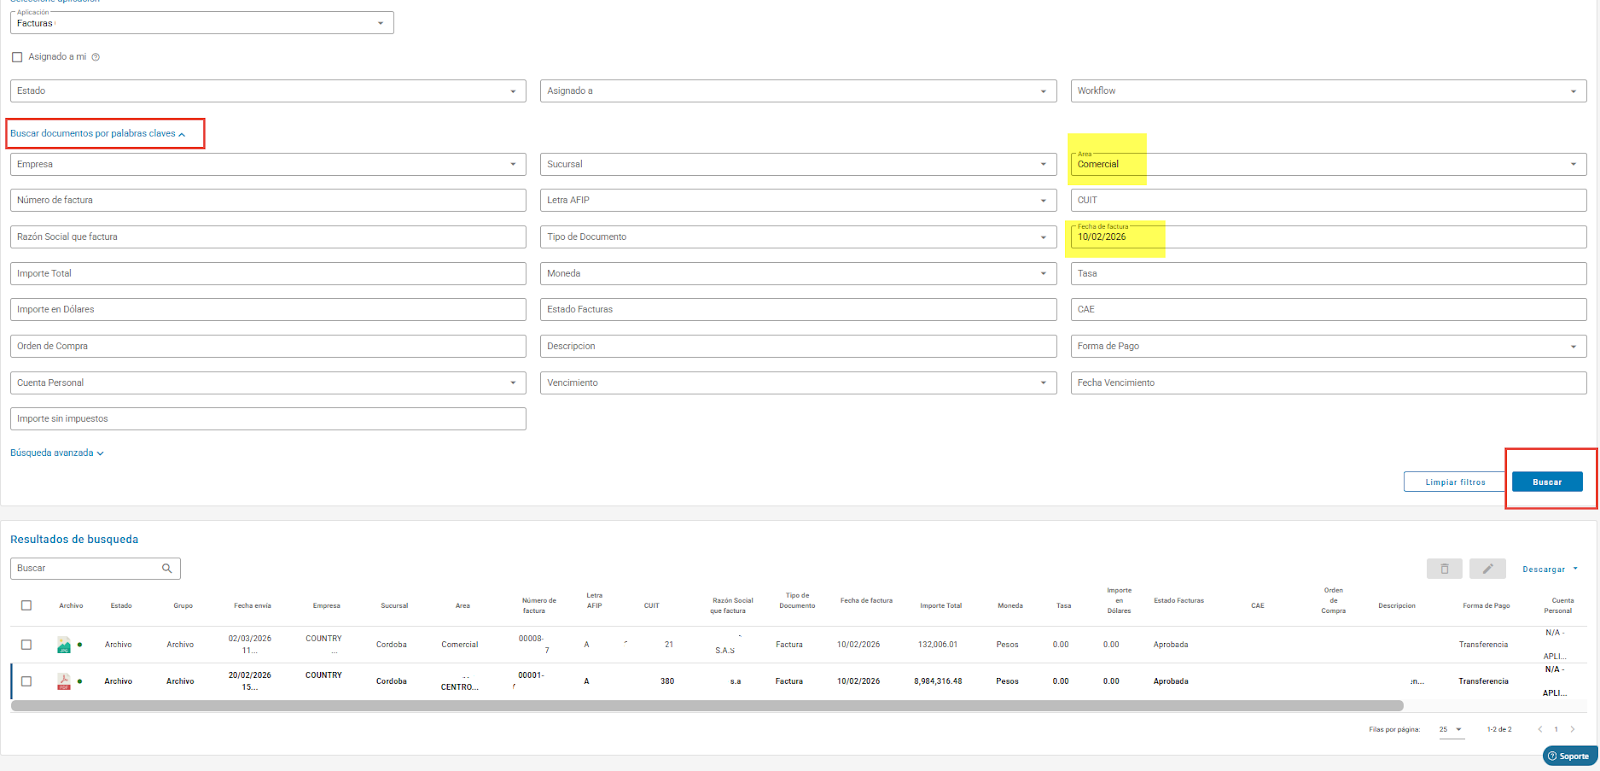Image resolution: width=1600 pixels, height=771 pixels.
Task: Open the Descargar dropdown menu
Action: 1550,569
